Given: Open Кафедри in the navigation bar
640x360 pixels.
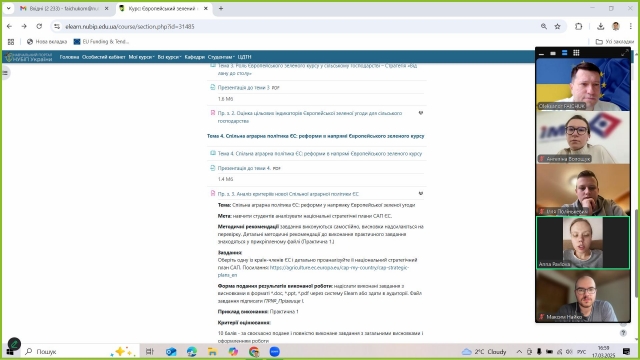Looking at the screenshot, I should tap(195, 57).
